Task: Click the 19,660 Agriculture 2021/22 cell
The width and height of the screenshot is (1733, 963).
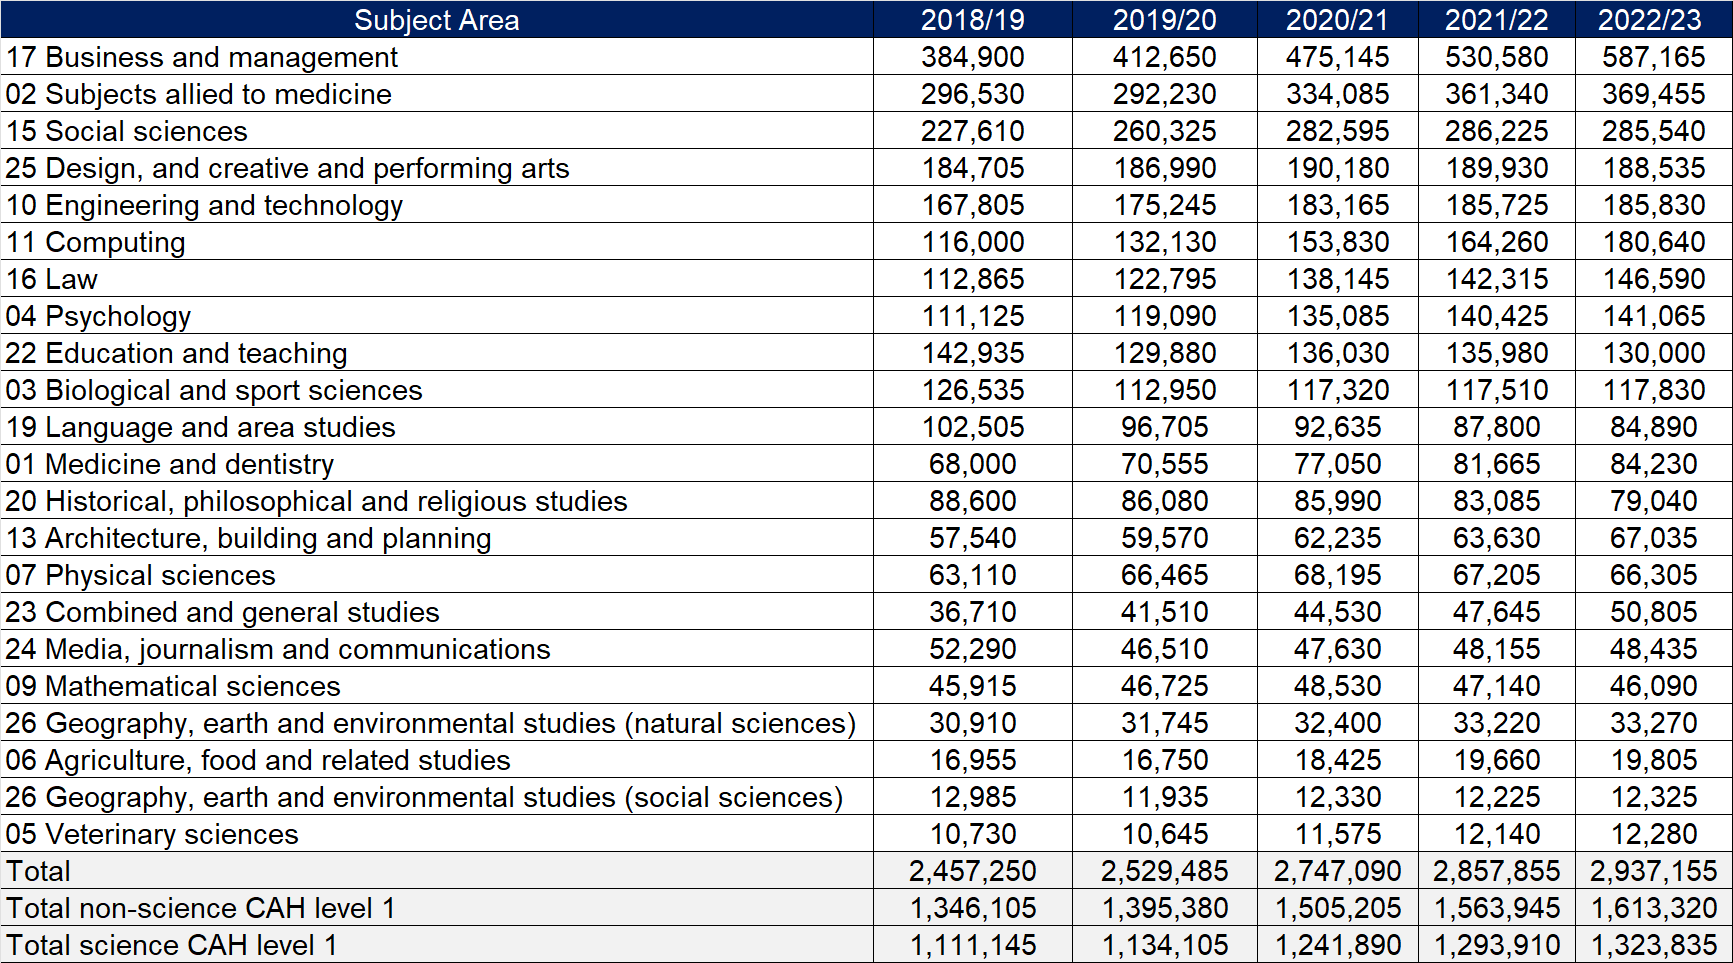Action: point(1497,760)
